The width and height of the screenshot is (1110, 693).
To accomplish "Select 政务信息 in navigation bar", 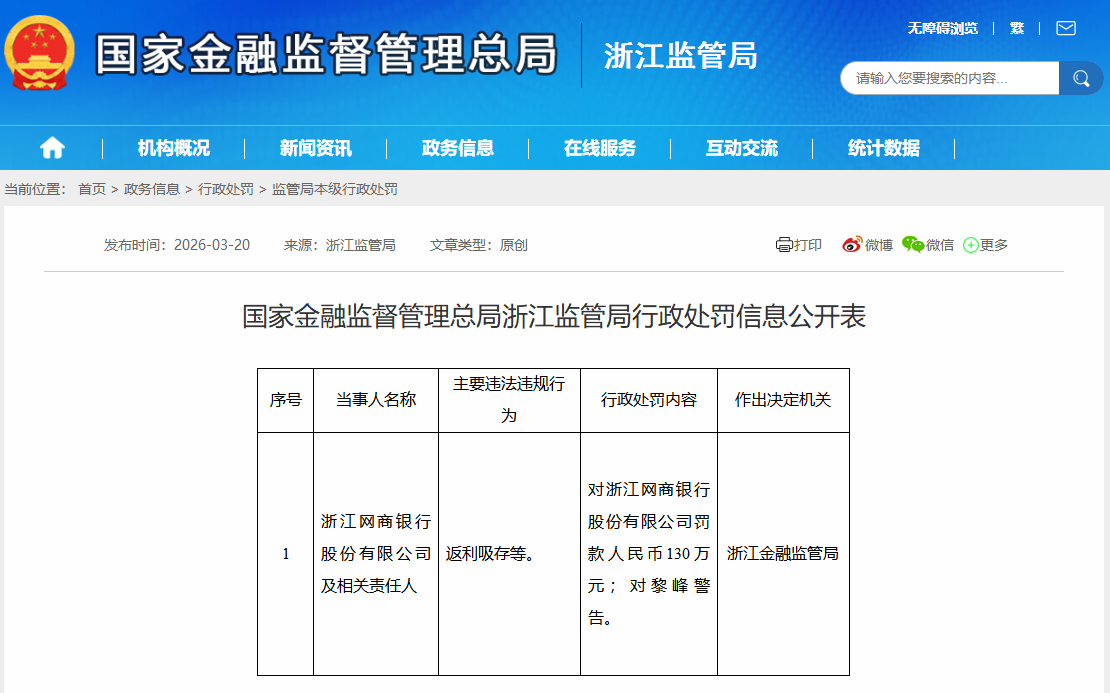I will pos(458,148).
